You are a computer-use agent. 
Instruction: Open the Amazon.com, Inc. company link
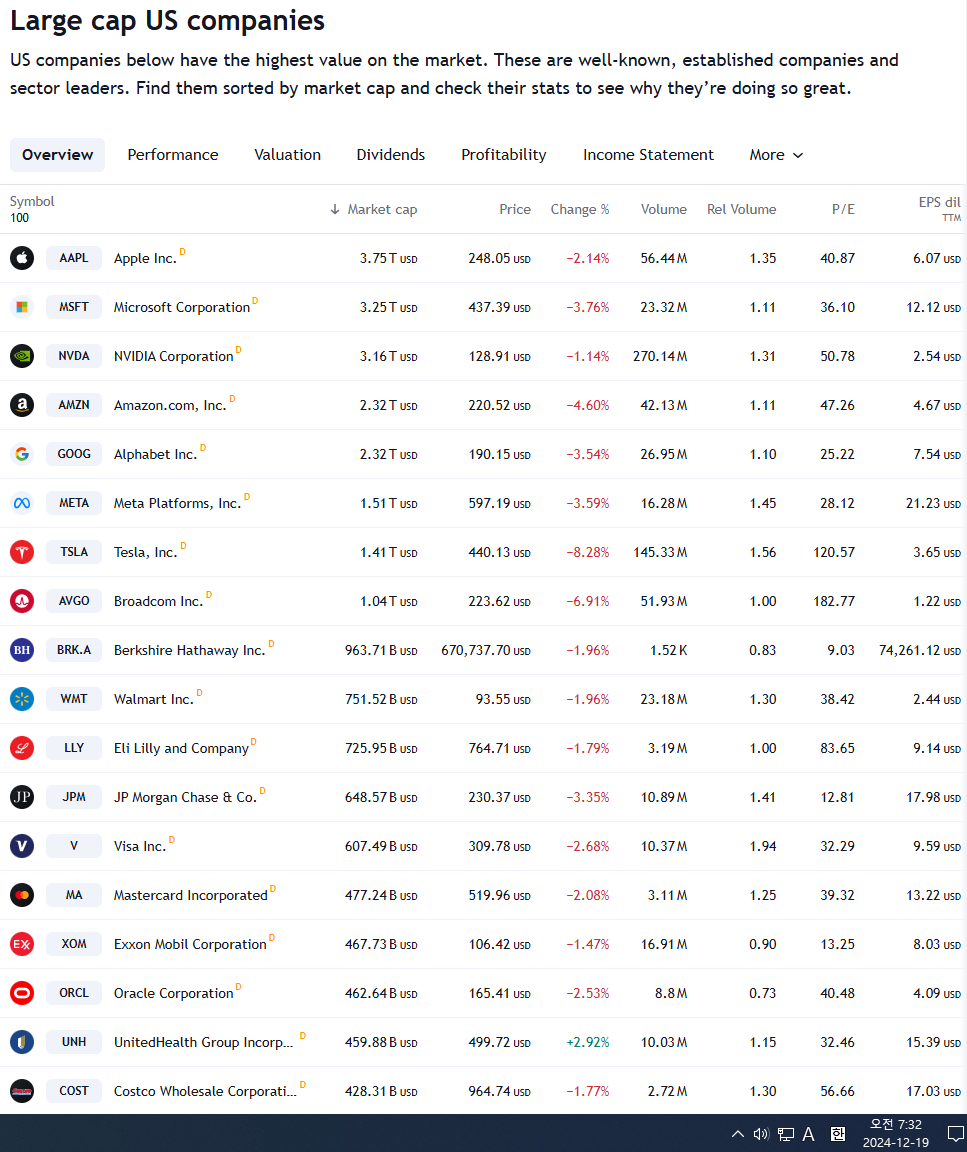pos(170,406)
